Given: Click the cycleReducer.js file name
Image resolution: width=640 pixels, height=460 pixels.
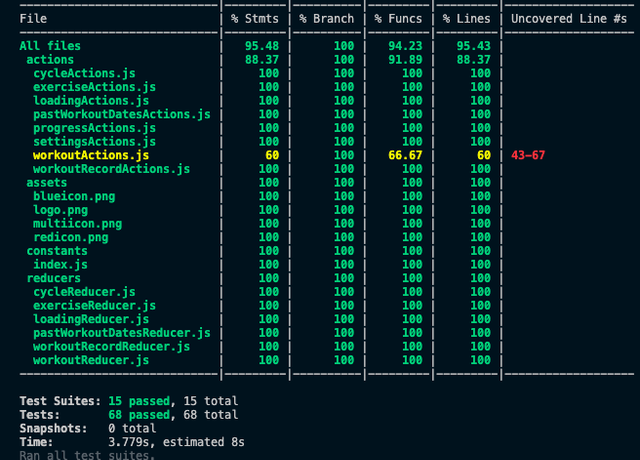Looking at the screenshot, I should point(84,292).
